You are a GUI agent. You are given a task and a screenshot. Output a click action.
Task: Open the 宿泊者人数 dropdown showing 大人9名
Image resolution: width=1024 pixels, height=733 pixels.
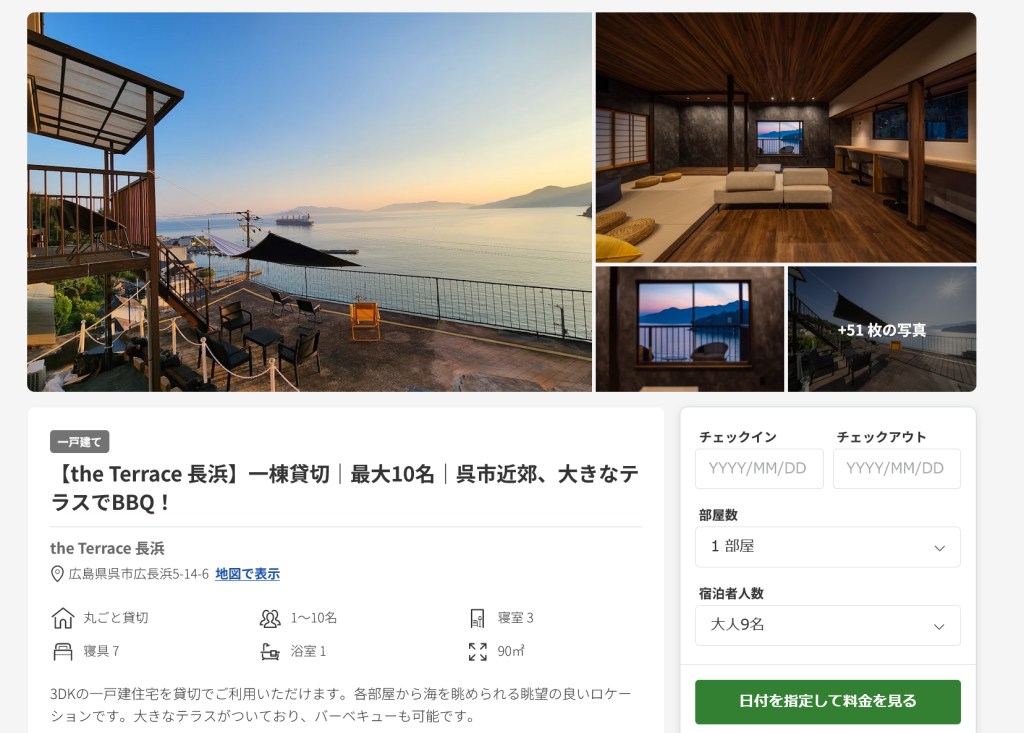[827, 625]
